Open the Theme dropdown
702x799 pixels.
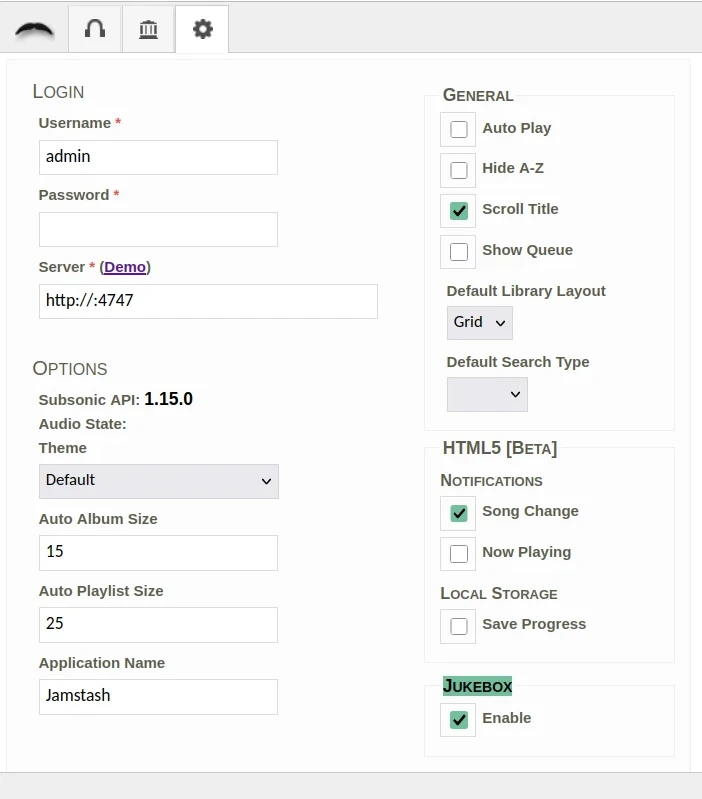coord(158,481)
